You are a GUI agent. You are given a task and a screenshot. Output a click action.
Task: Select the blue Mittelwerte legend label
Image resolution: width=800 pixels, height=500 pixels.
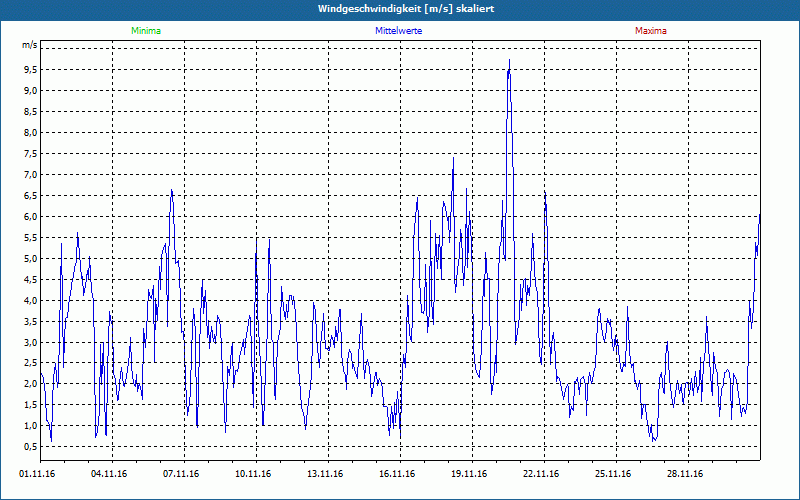pos(398,31)
